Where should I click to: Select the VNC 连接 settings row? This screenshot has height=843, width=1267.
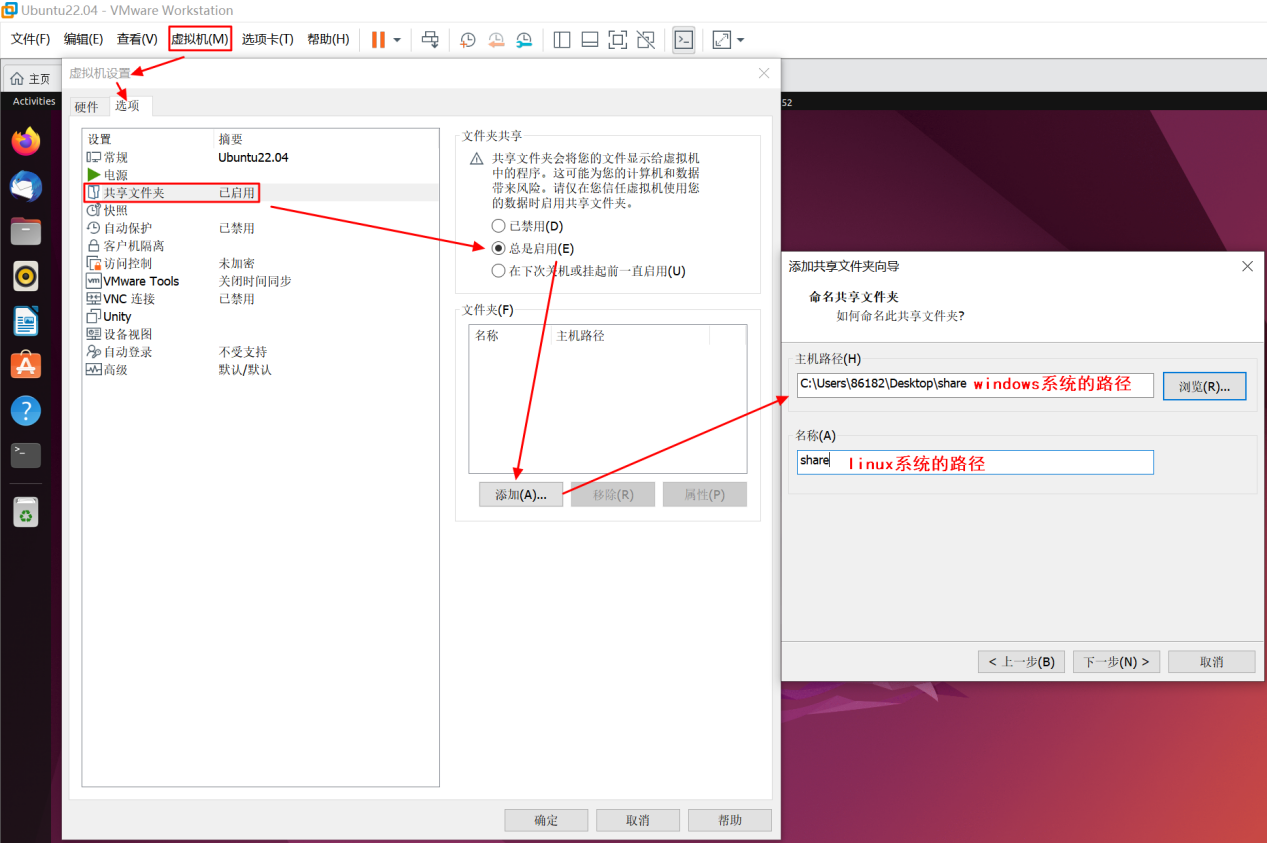pyautogui.click(x=261, y=299)
